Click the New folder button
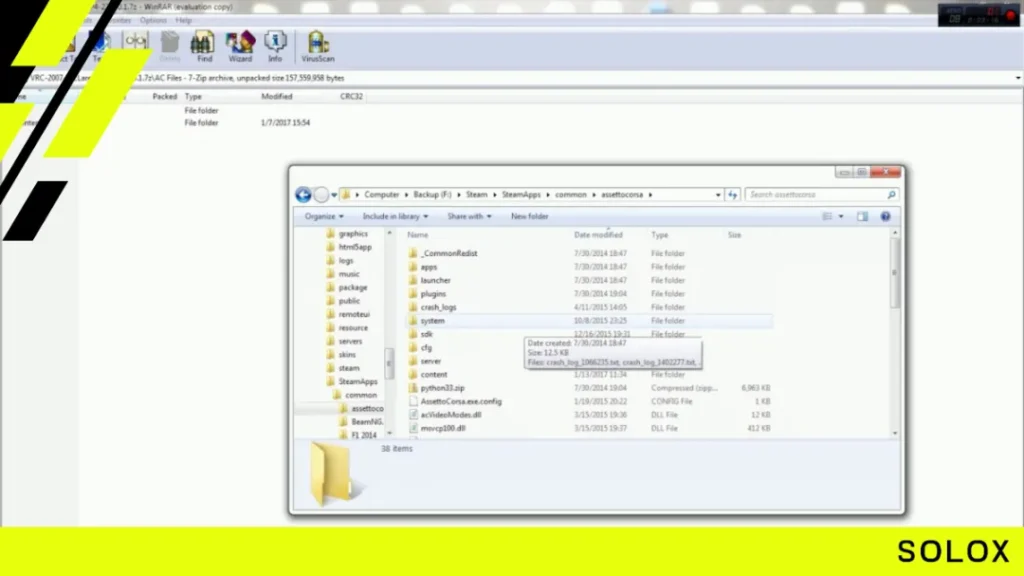Viewport: 1024px width, 576px height. tap(530, 216)
